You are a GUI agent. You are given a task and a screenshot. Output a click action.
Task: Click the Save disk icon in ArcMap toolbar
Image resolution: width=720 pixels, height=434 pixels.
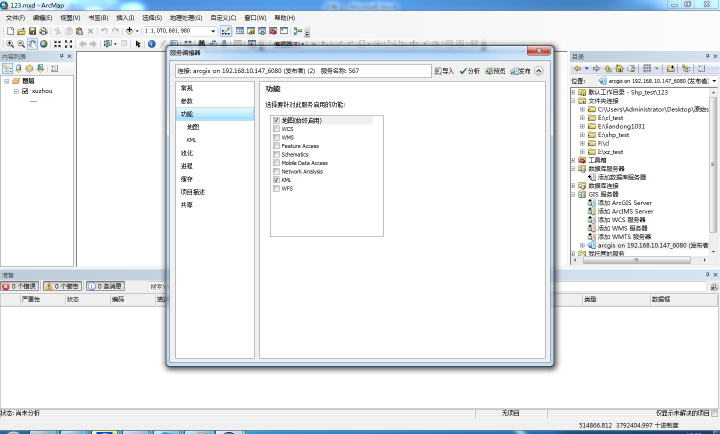pos(32,31)
